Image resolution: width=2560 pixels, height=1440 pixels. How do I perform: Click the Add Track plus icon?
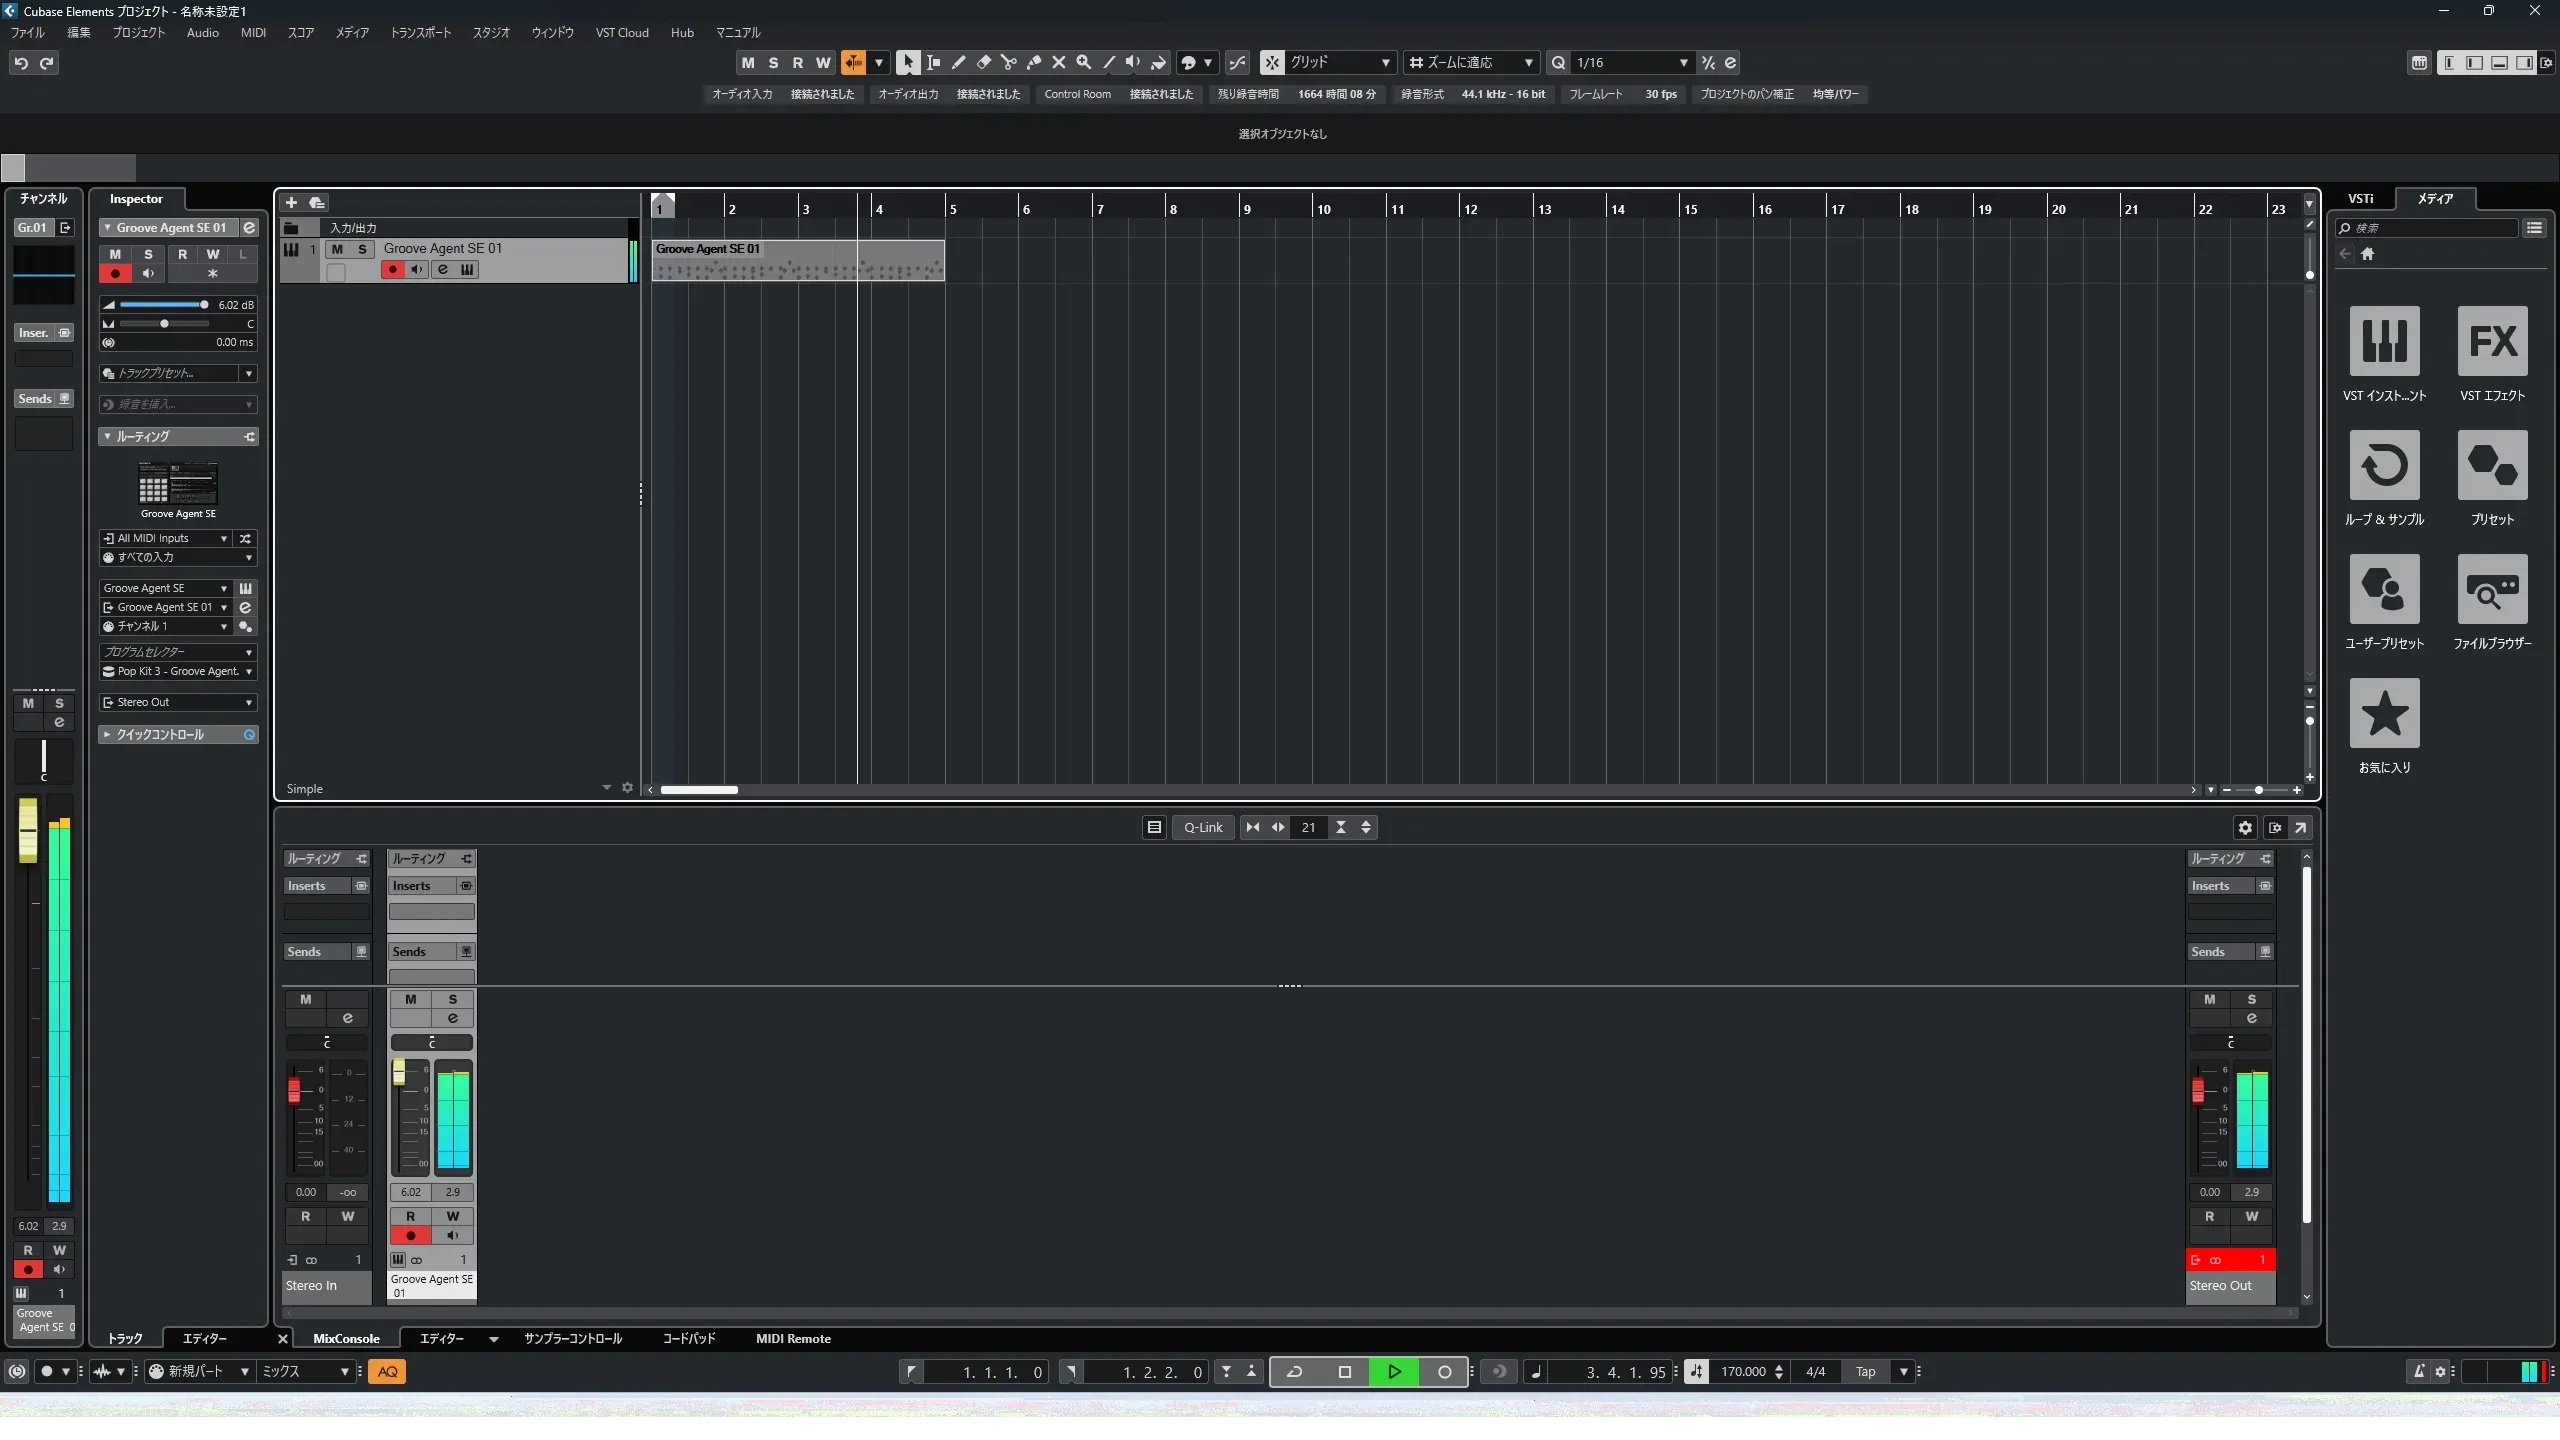(291, 203)
